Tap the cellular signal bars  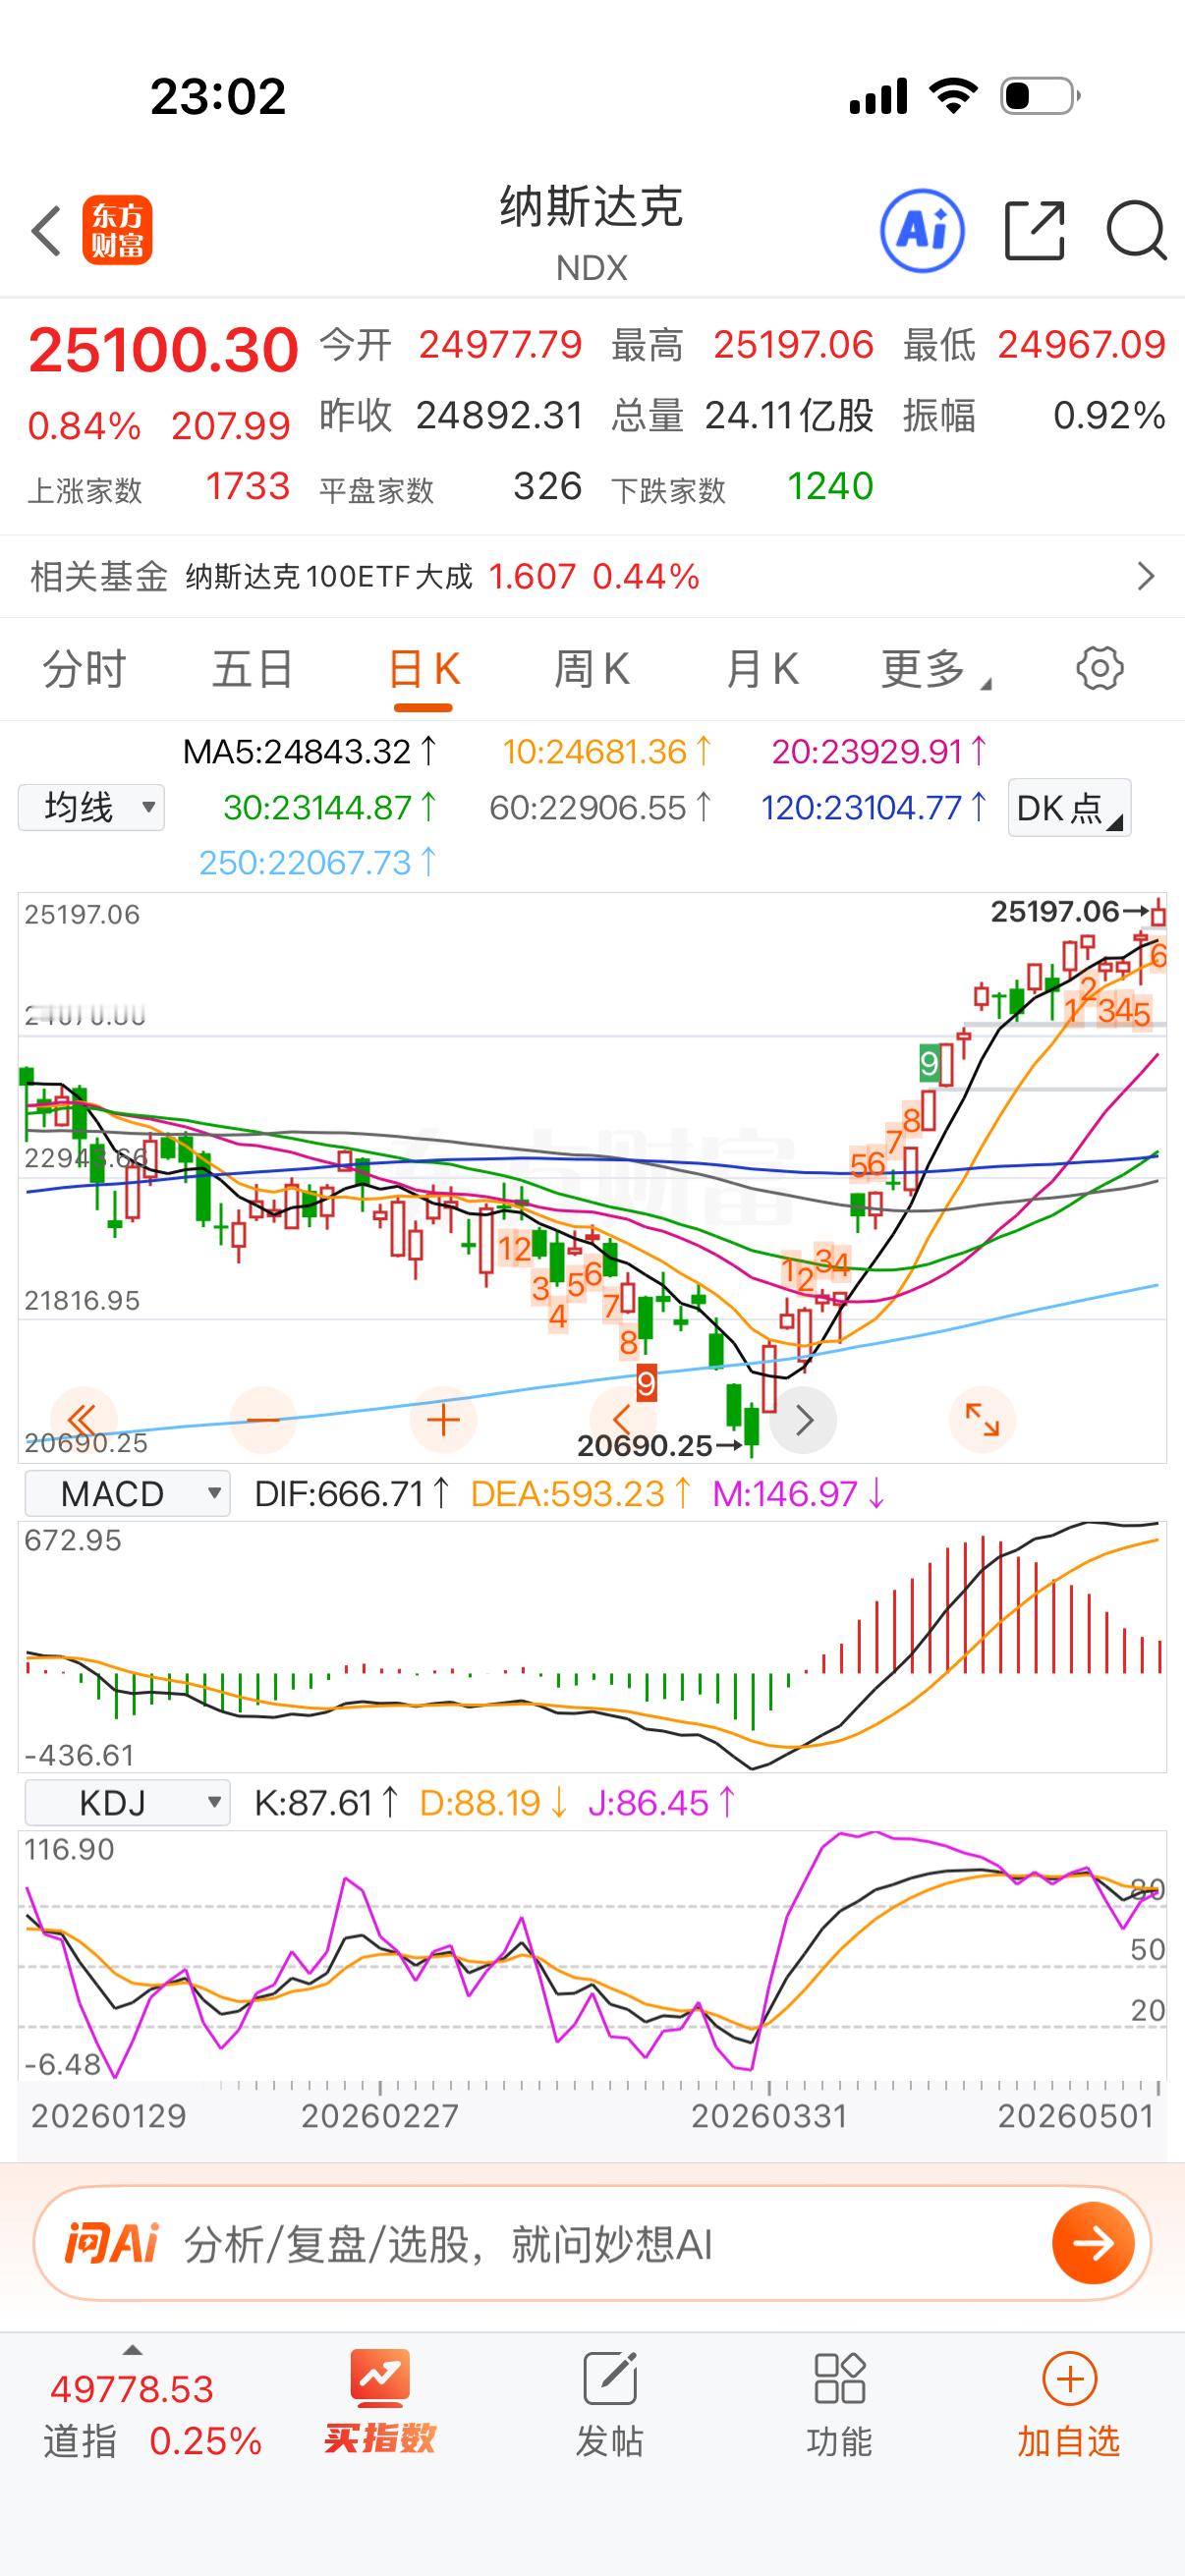[x=878, y=96]
